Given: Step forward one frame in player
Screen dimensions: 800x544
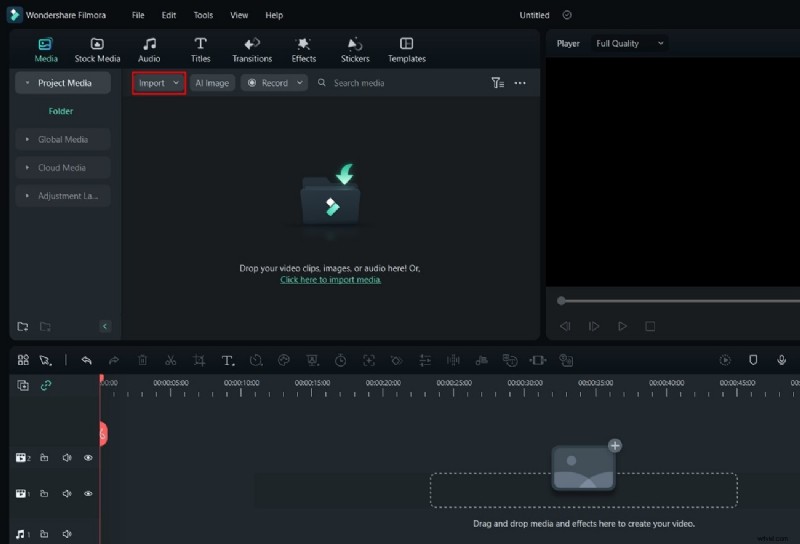Looking at the screenshot, I should pyautogui.click(x=594, y=326).
